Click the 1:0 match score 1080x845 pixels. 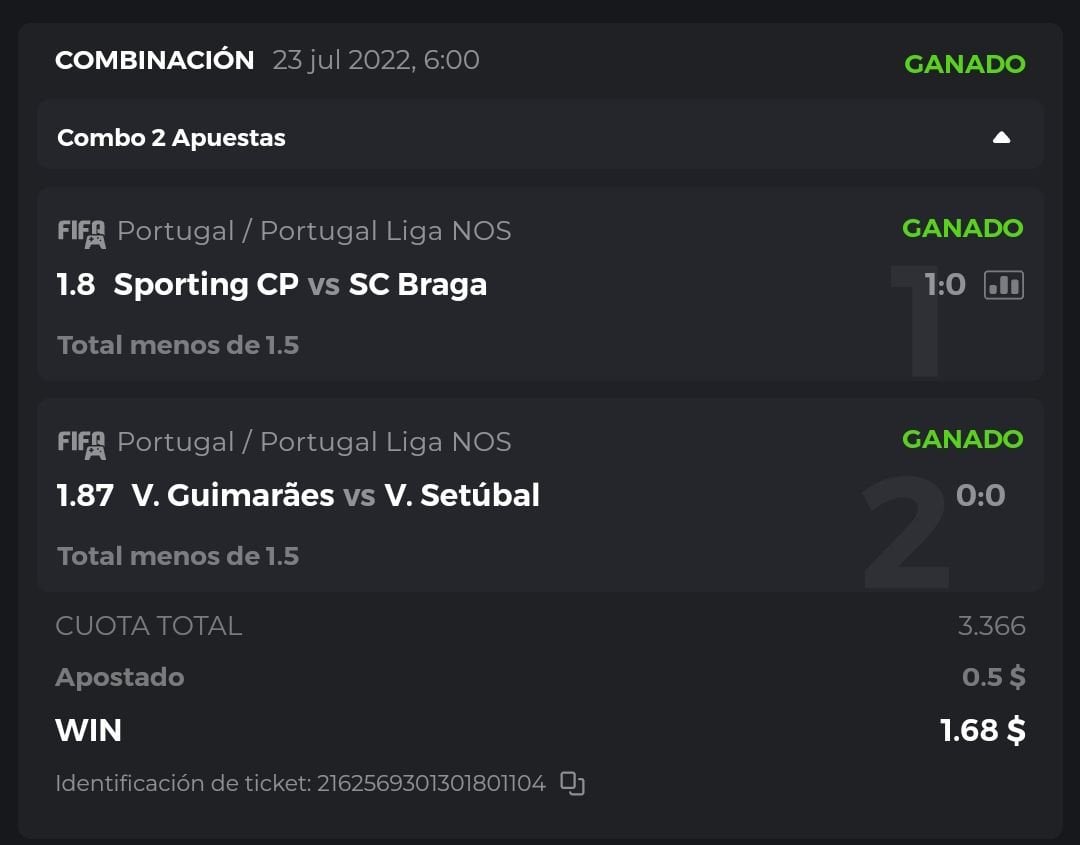click(944, 285)
